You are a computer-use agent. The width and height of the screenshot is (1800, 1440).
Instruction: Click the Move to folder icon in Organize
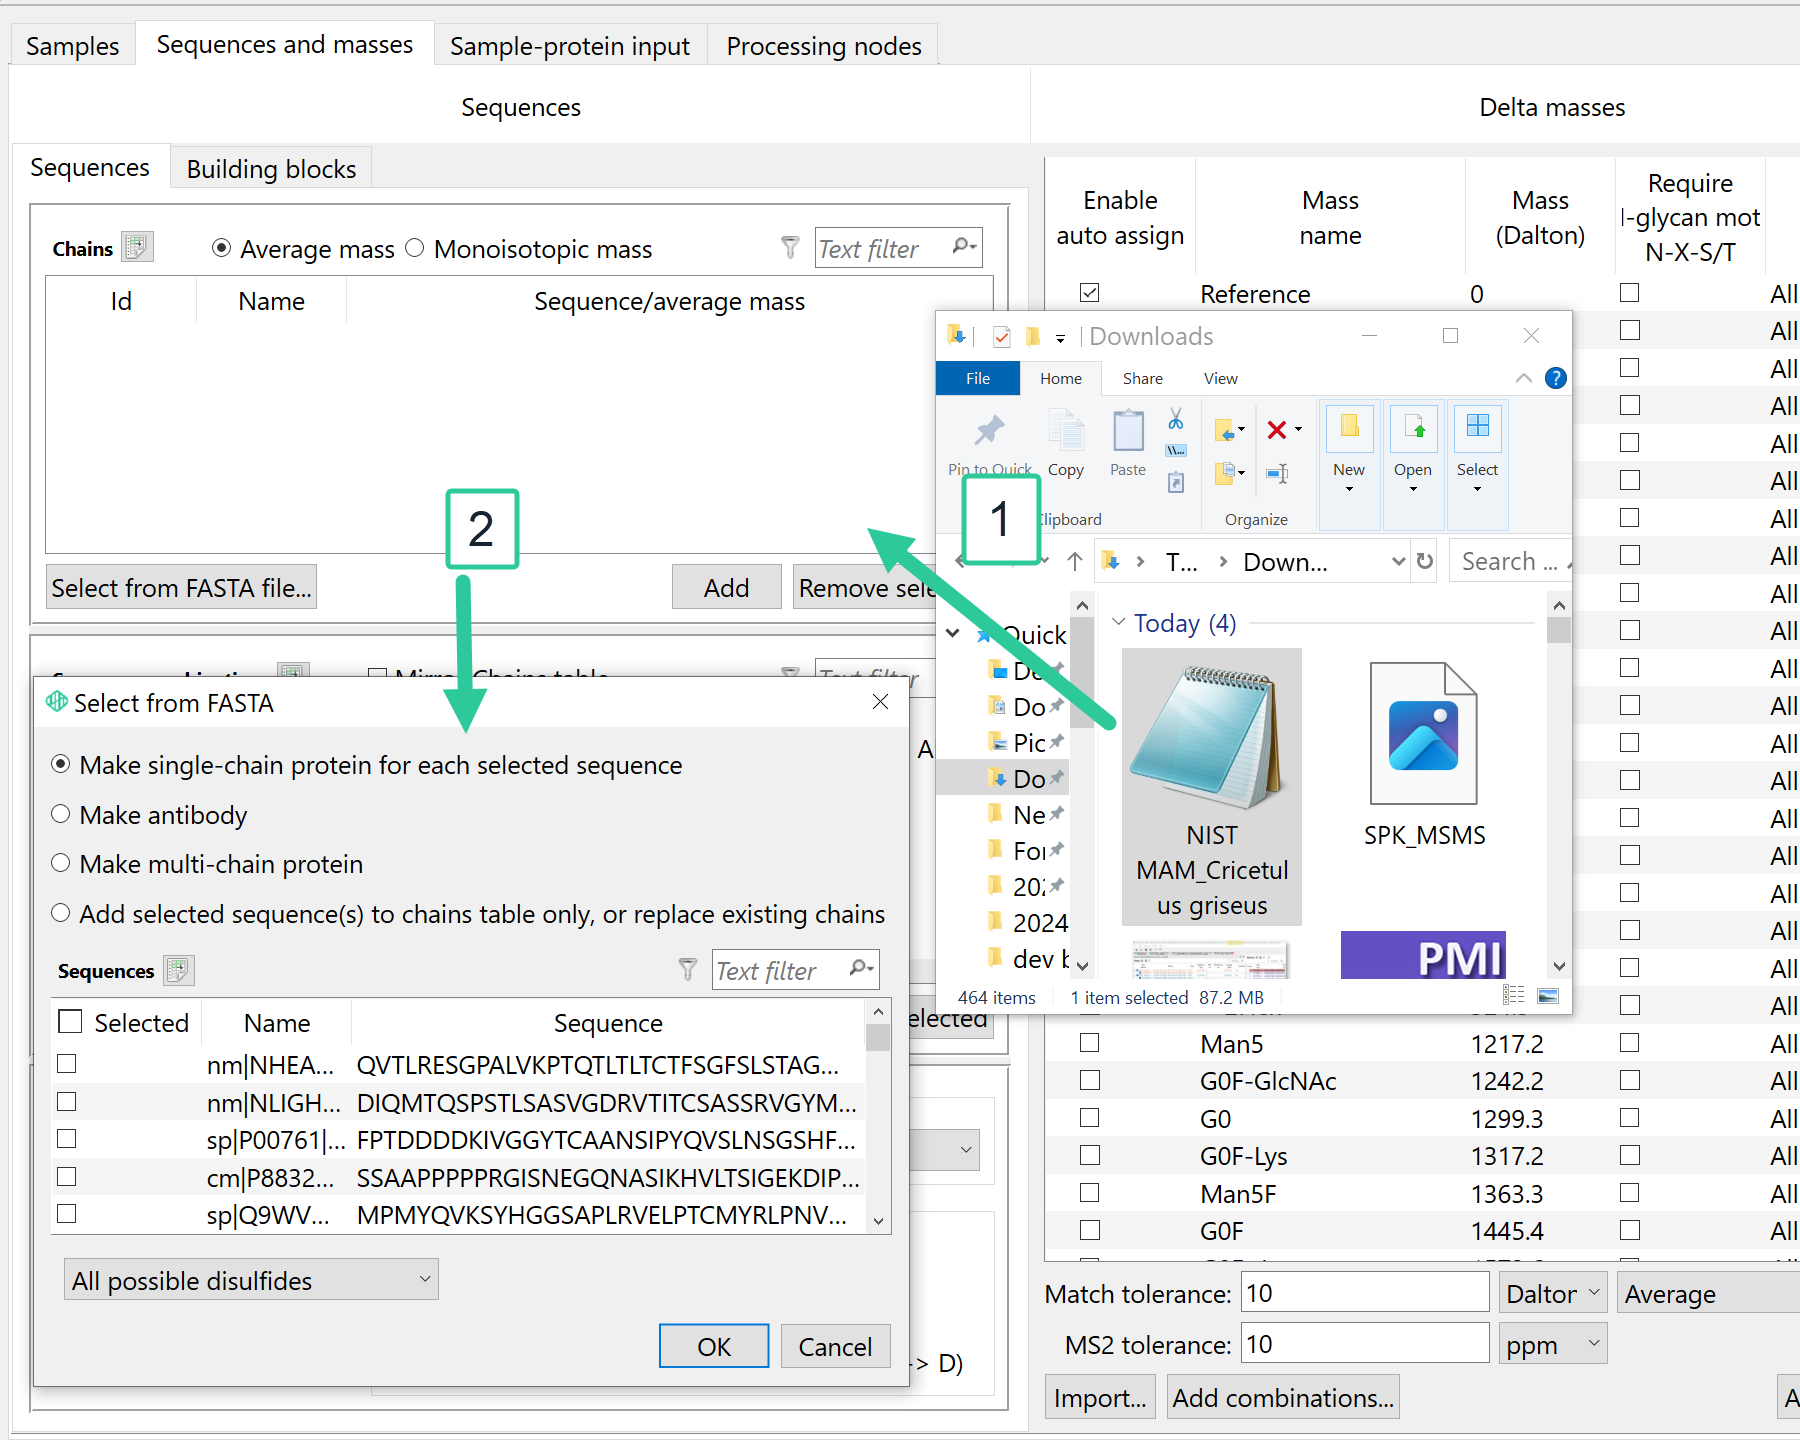tap(1229, 430)
